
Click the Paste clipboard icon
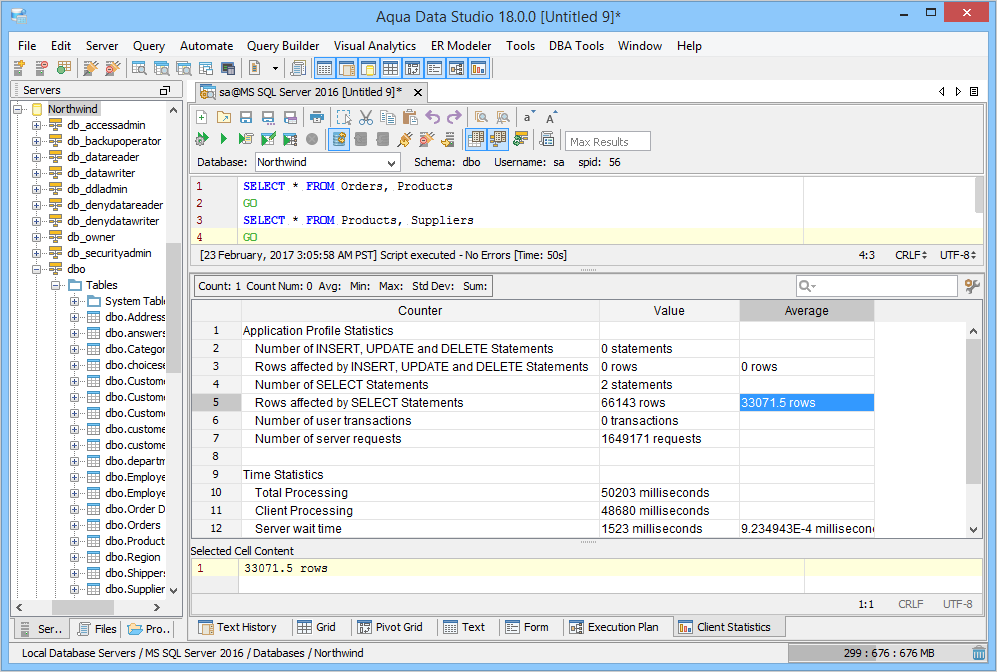pos(410,117)
